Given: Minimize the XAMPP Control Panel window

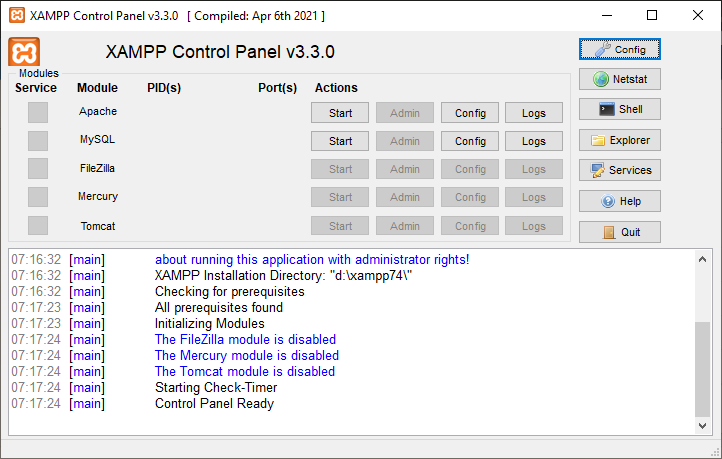Looking at the screenshot, I should click(607, 15).
